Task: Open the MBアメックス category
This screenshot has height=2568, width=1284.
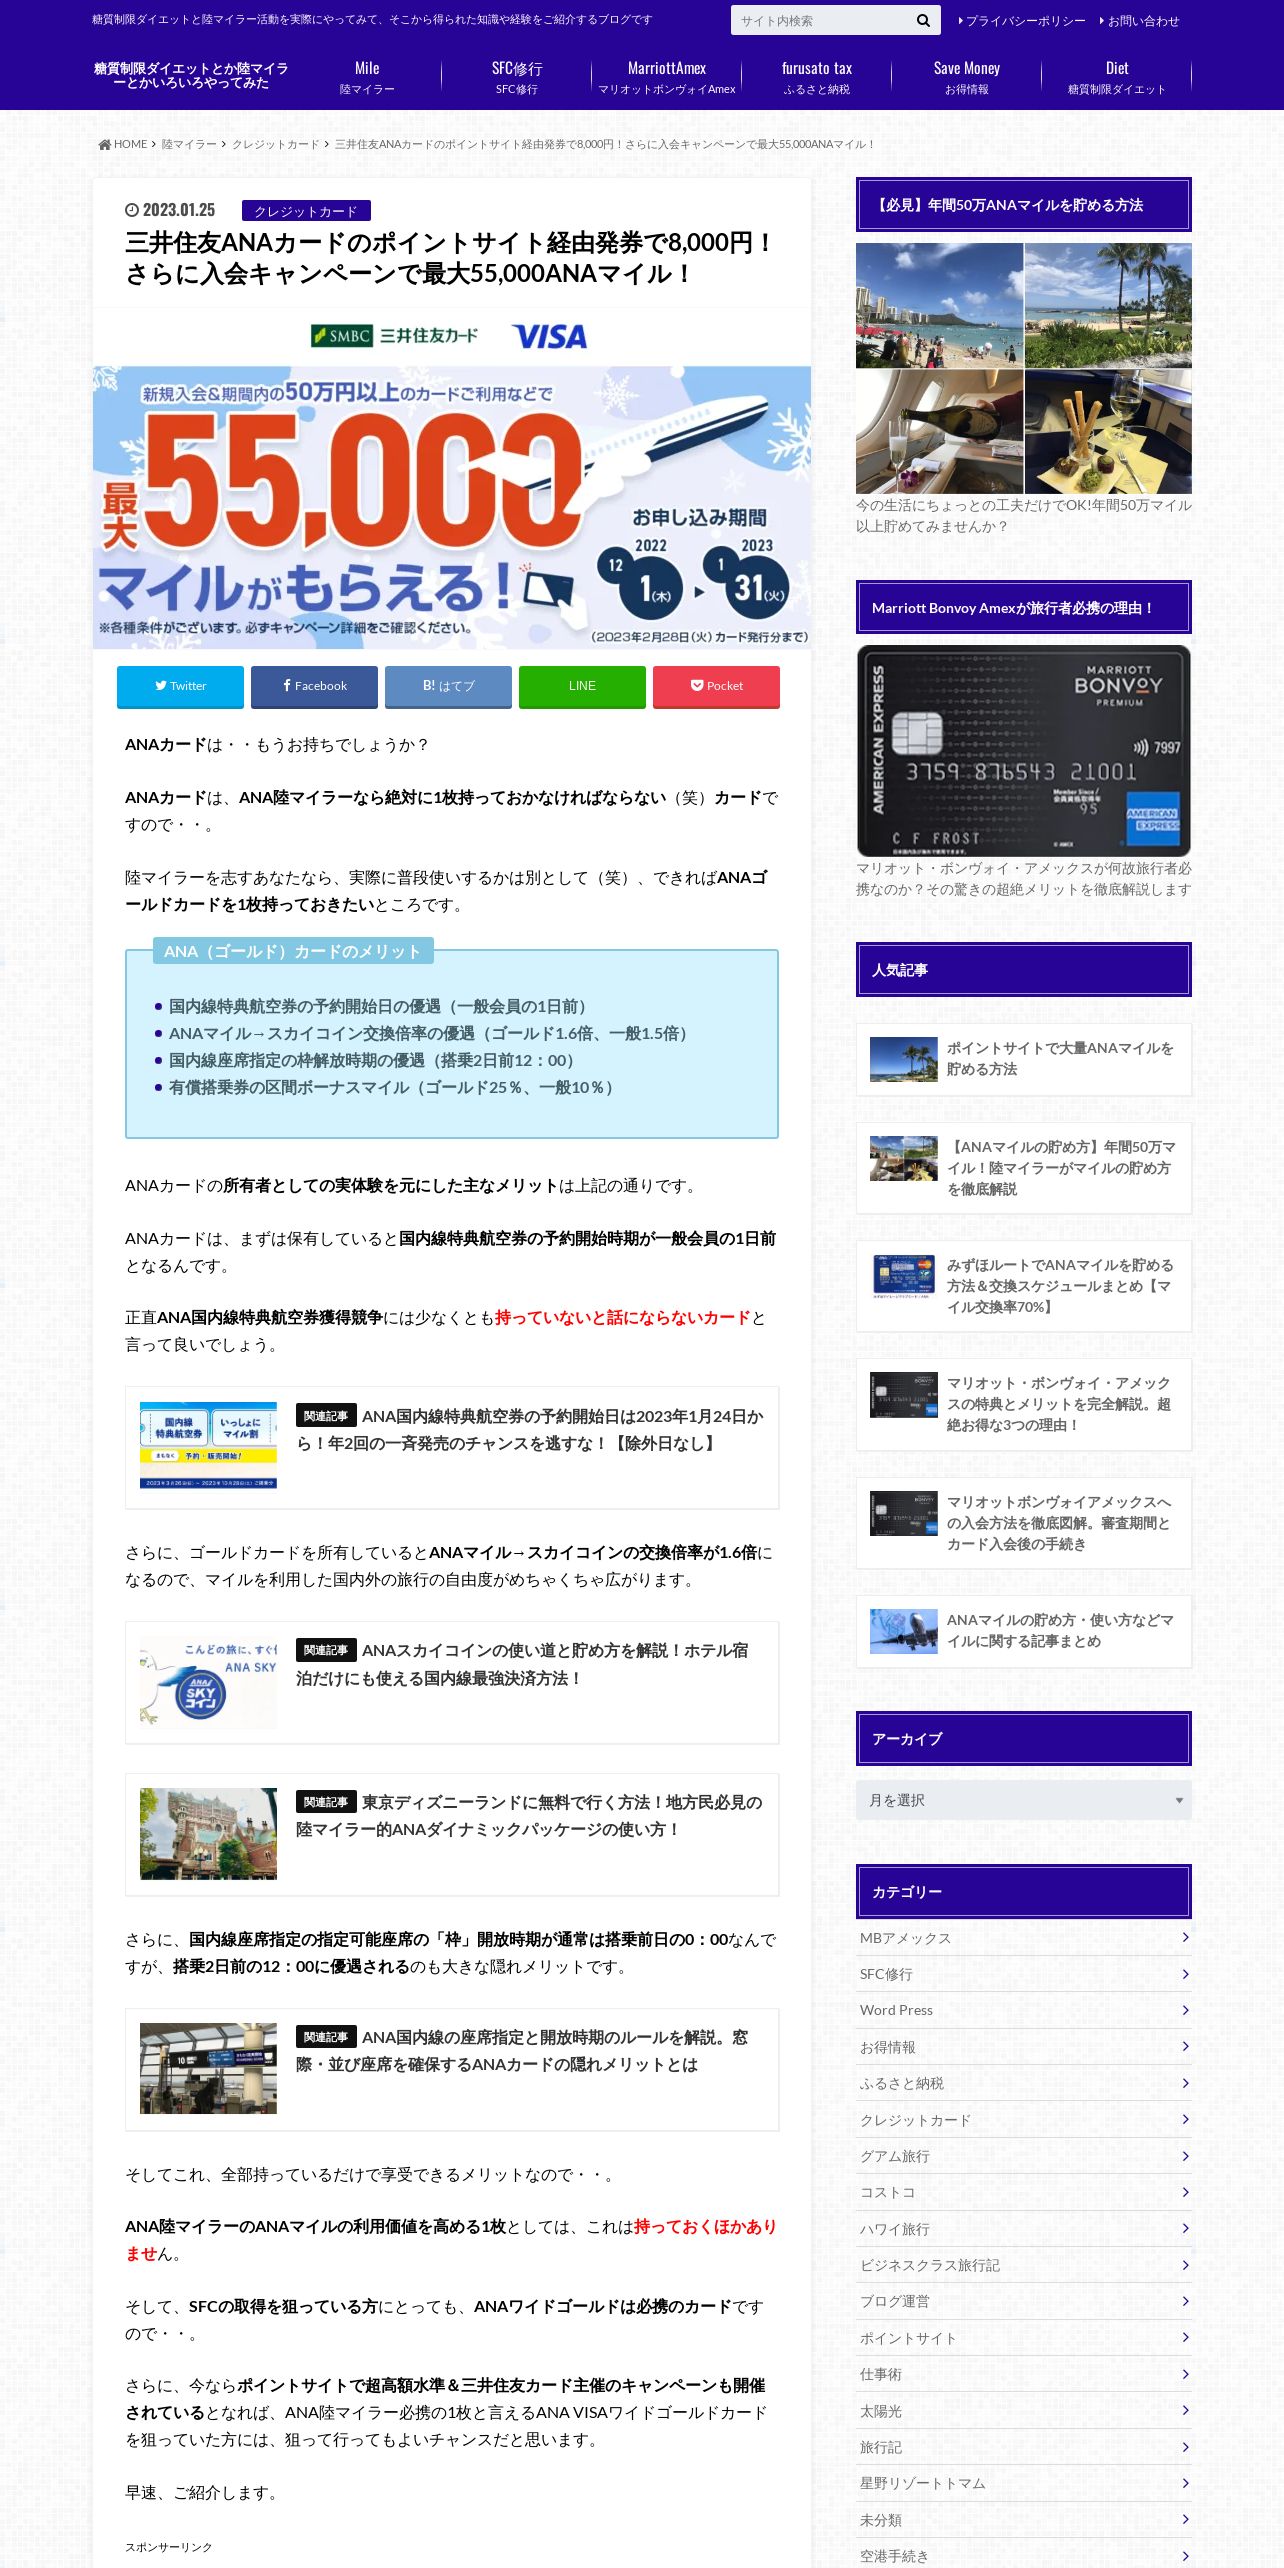Action: 1023,1938
